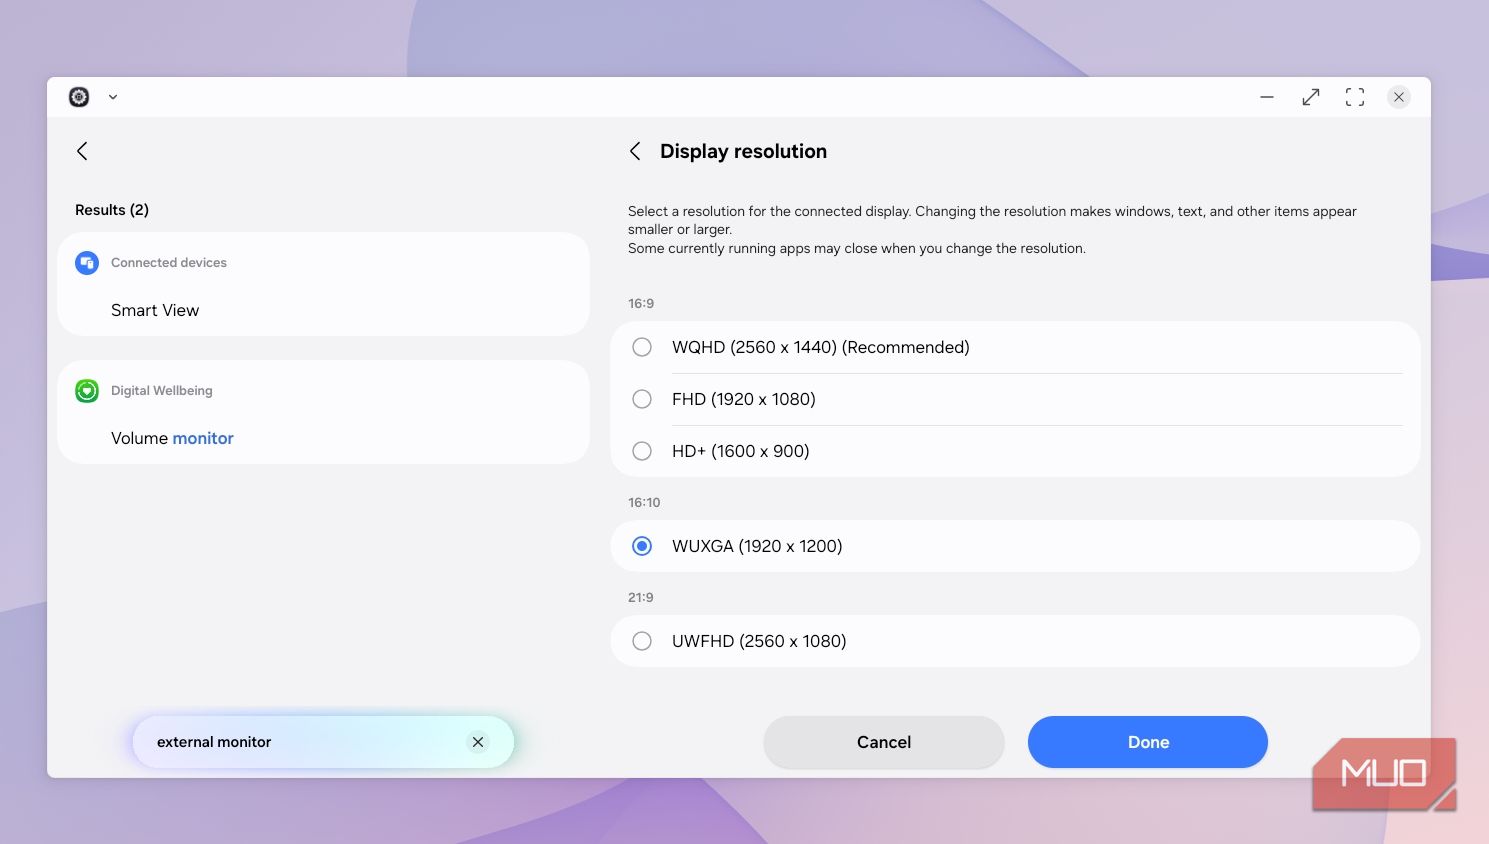Close the Settings window
1489x844 pixels.
coord(1399,97)
